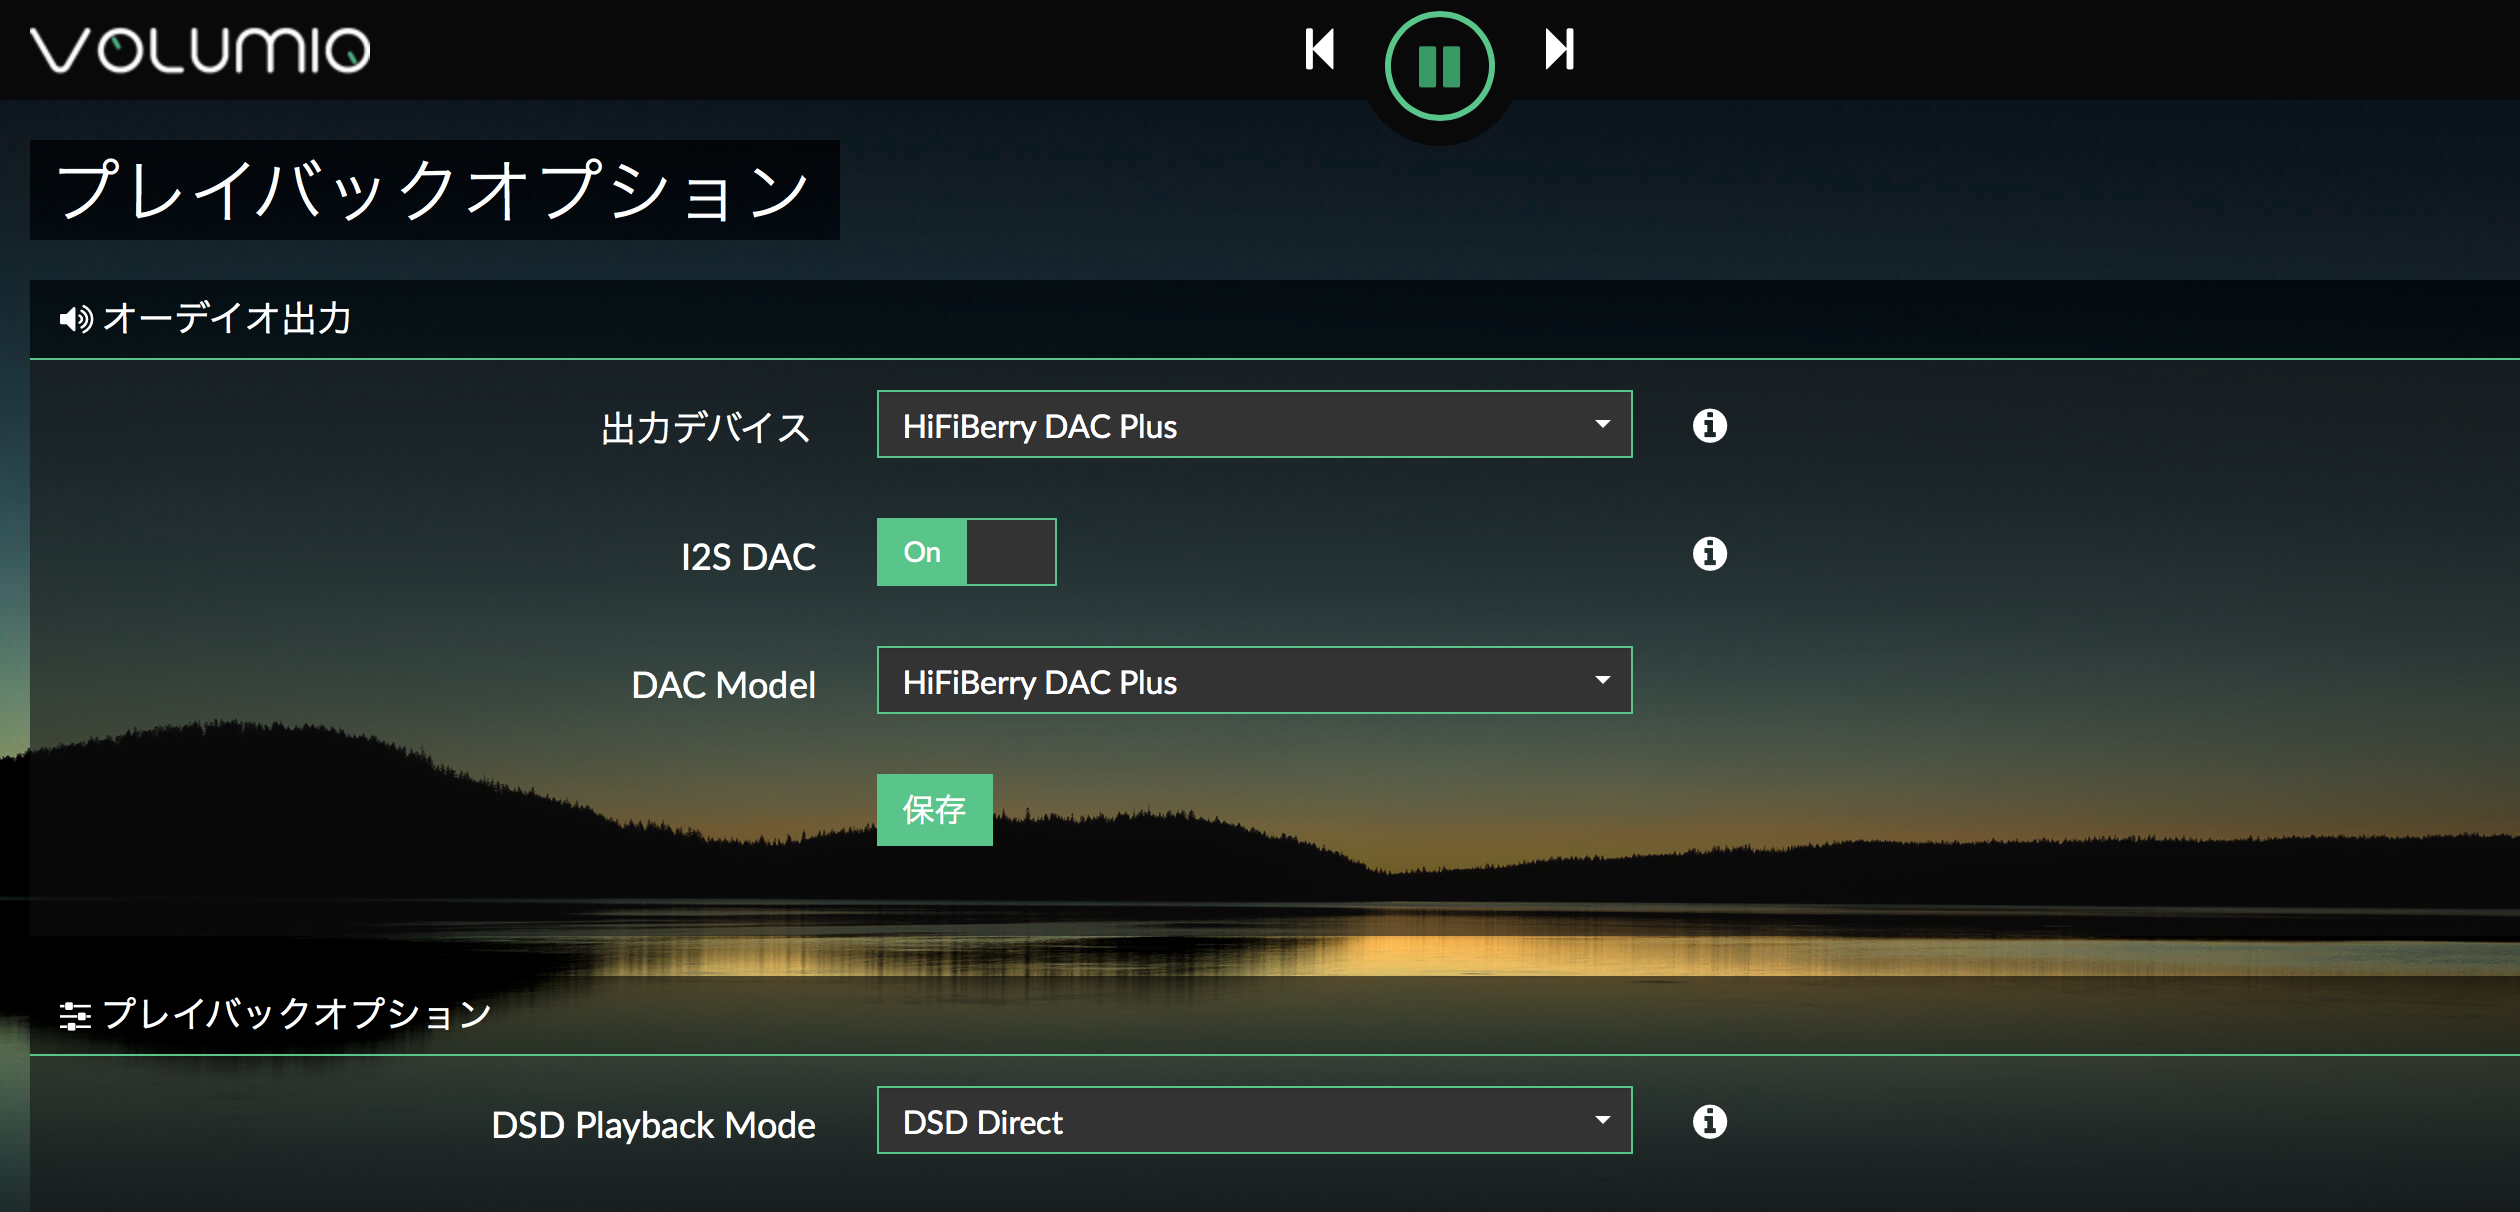Click the プレイバックオプション page title
Screen dimensions: 2520x1212
tap(434, 190)
